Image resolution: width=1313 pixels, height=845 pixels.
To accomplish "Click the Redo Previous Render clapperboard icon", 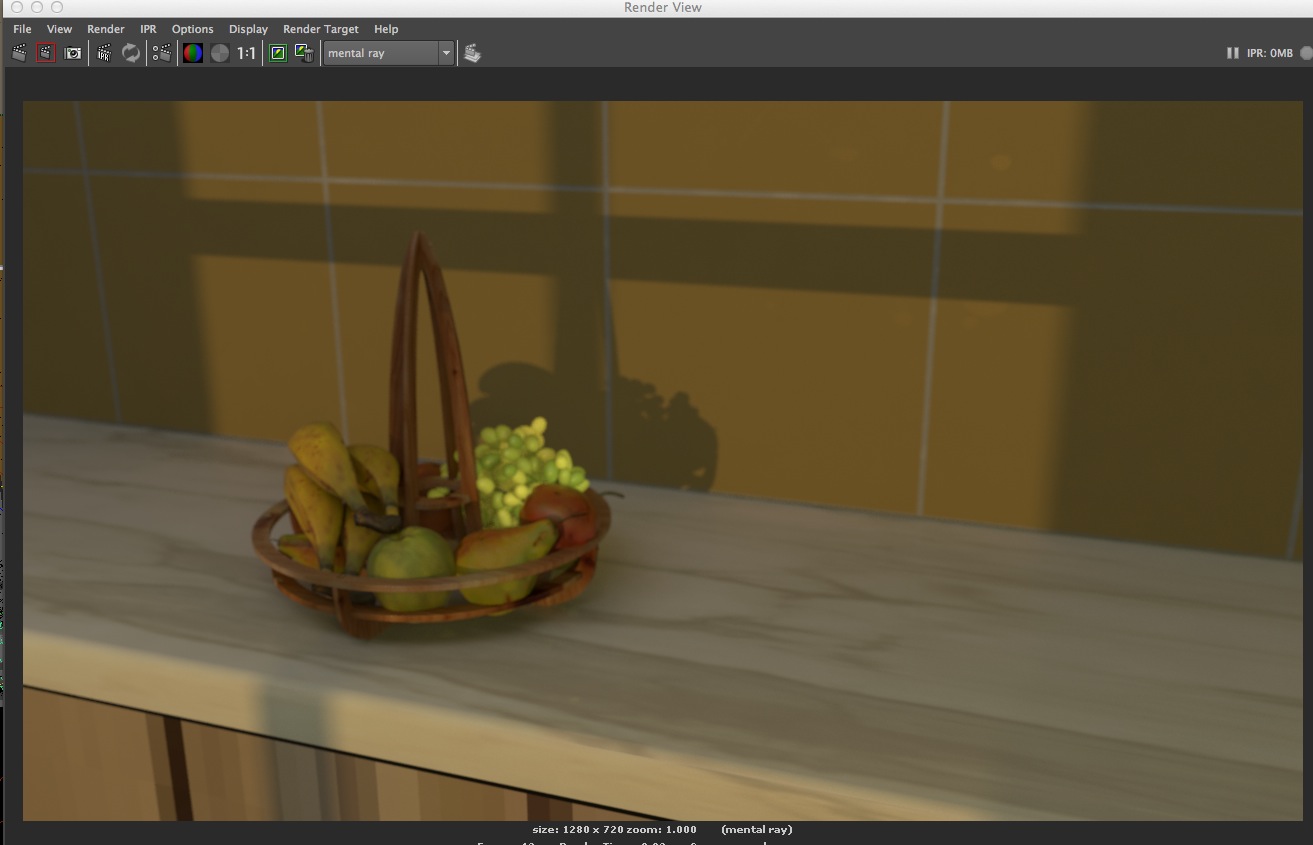I will pos(19,53).
